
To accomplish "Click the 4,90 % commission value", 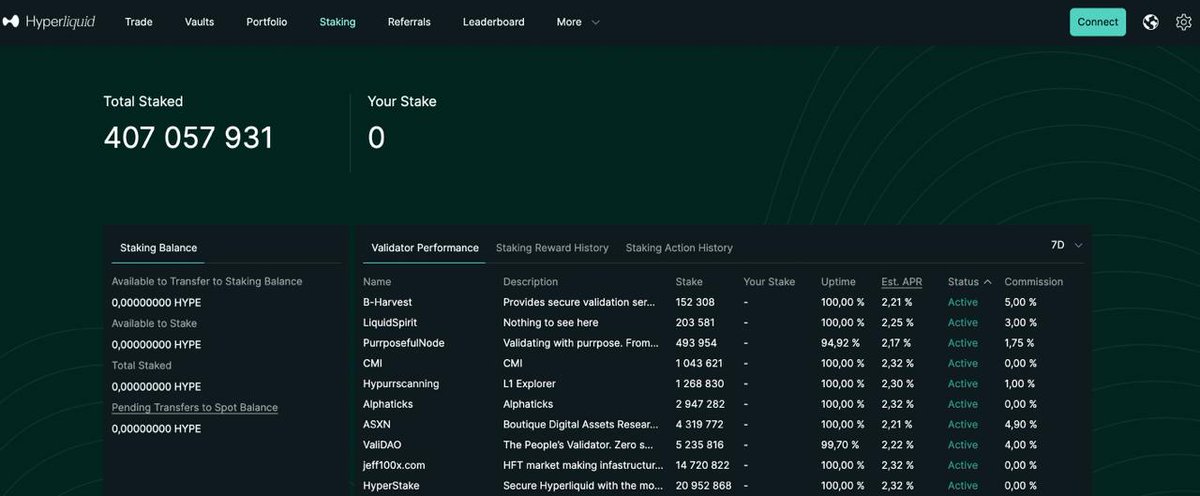I will coord(1020,425).
